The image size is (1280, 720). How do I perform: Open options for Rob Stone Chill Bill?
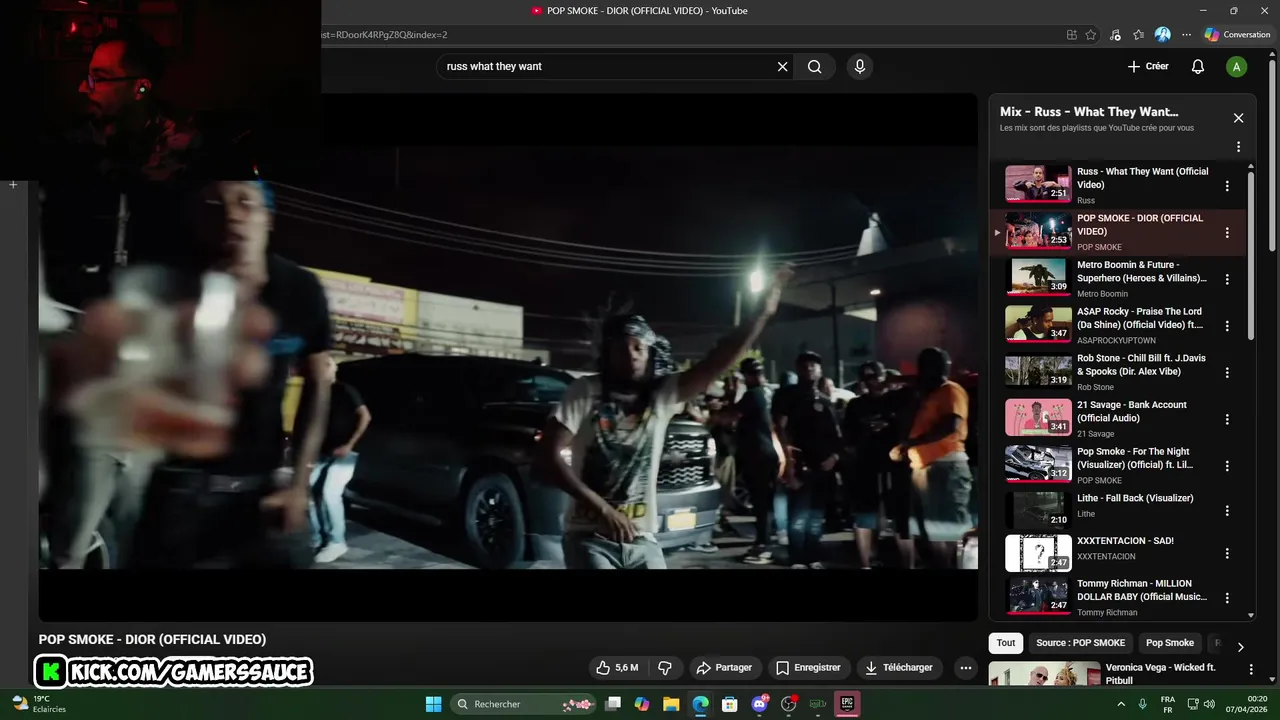coord(1227,372)
